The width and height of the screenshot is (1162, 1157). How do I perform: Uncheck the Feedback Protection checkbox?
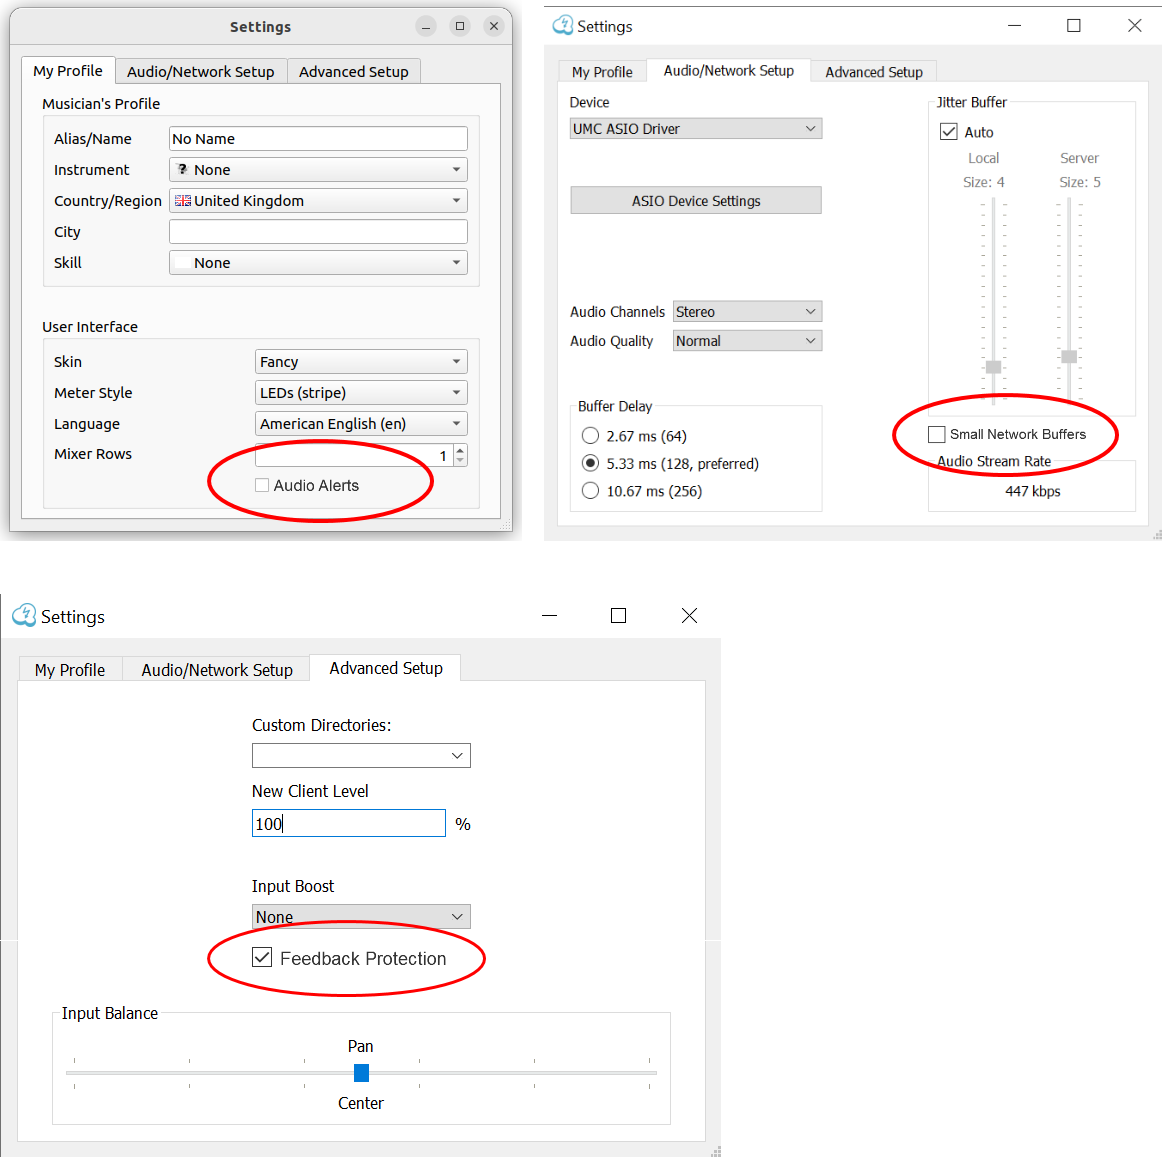coord(262,958)
